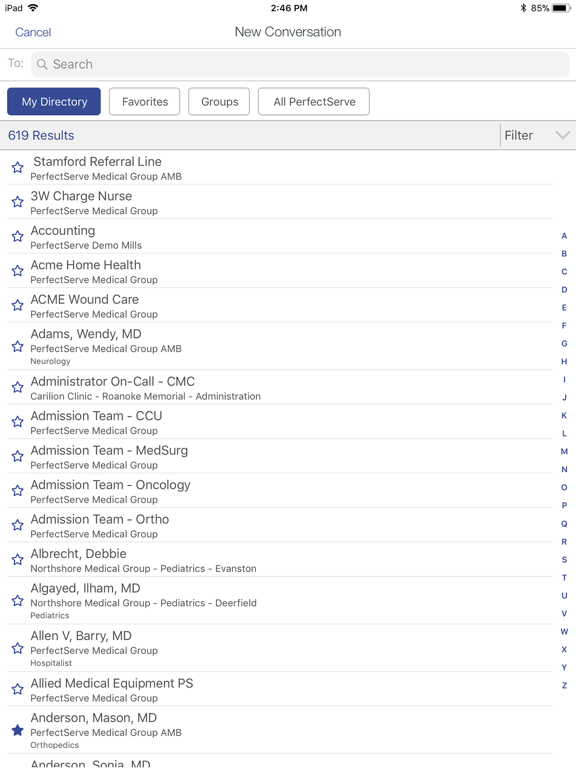The height and width of the screenshot is (768, 576).
Task: Jump to letter N in the index
Action: coord(564,469)
